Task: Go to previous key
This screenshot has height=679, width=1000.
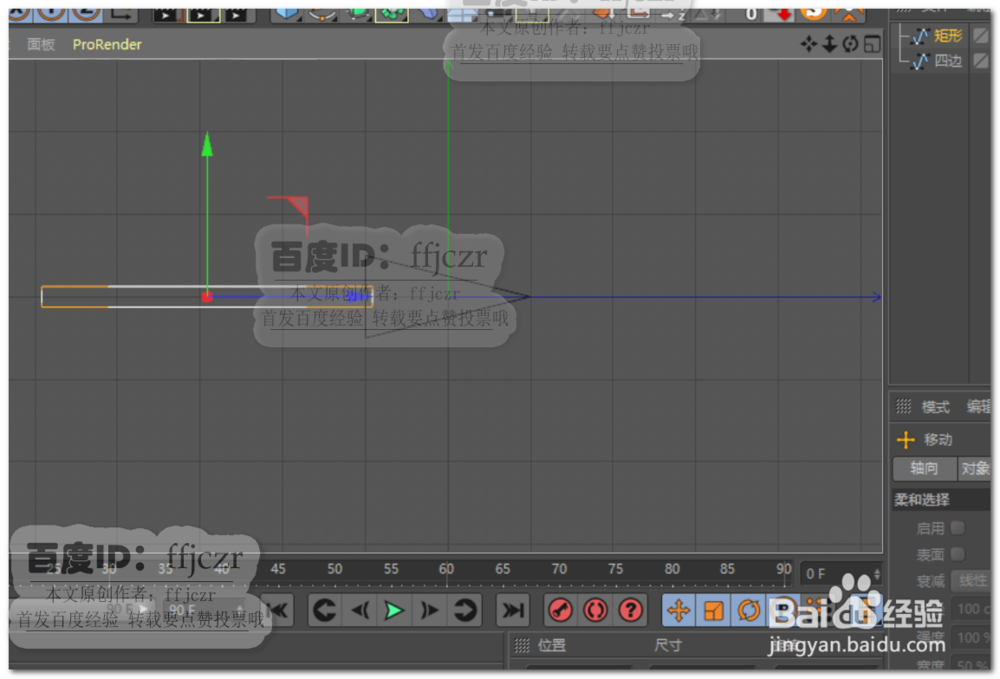Action: click(x=325, y=611)
